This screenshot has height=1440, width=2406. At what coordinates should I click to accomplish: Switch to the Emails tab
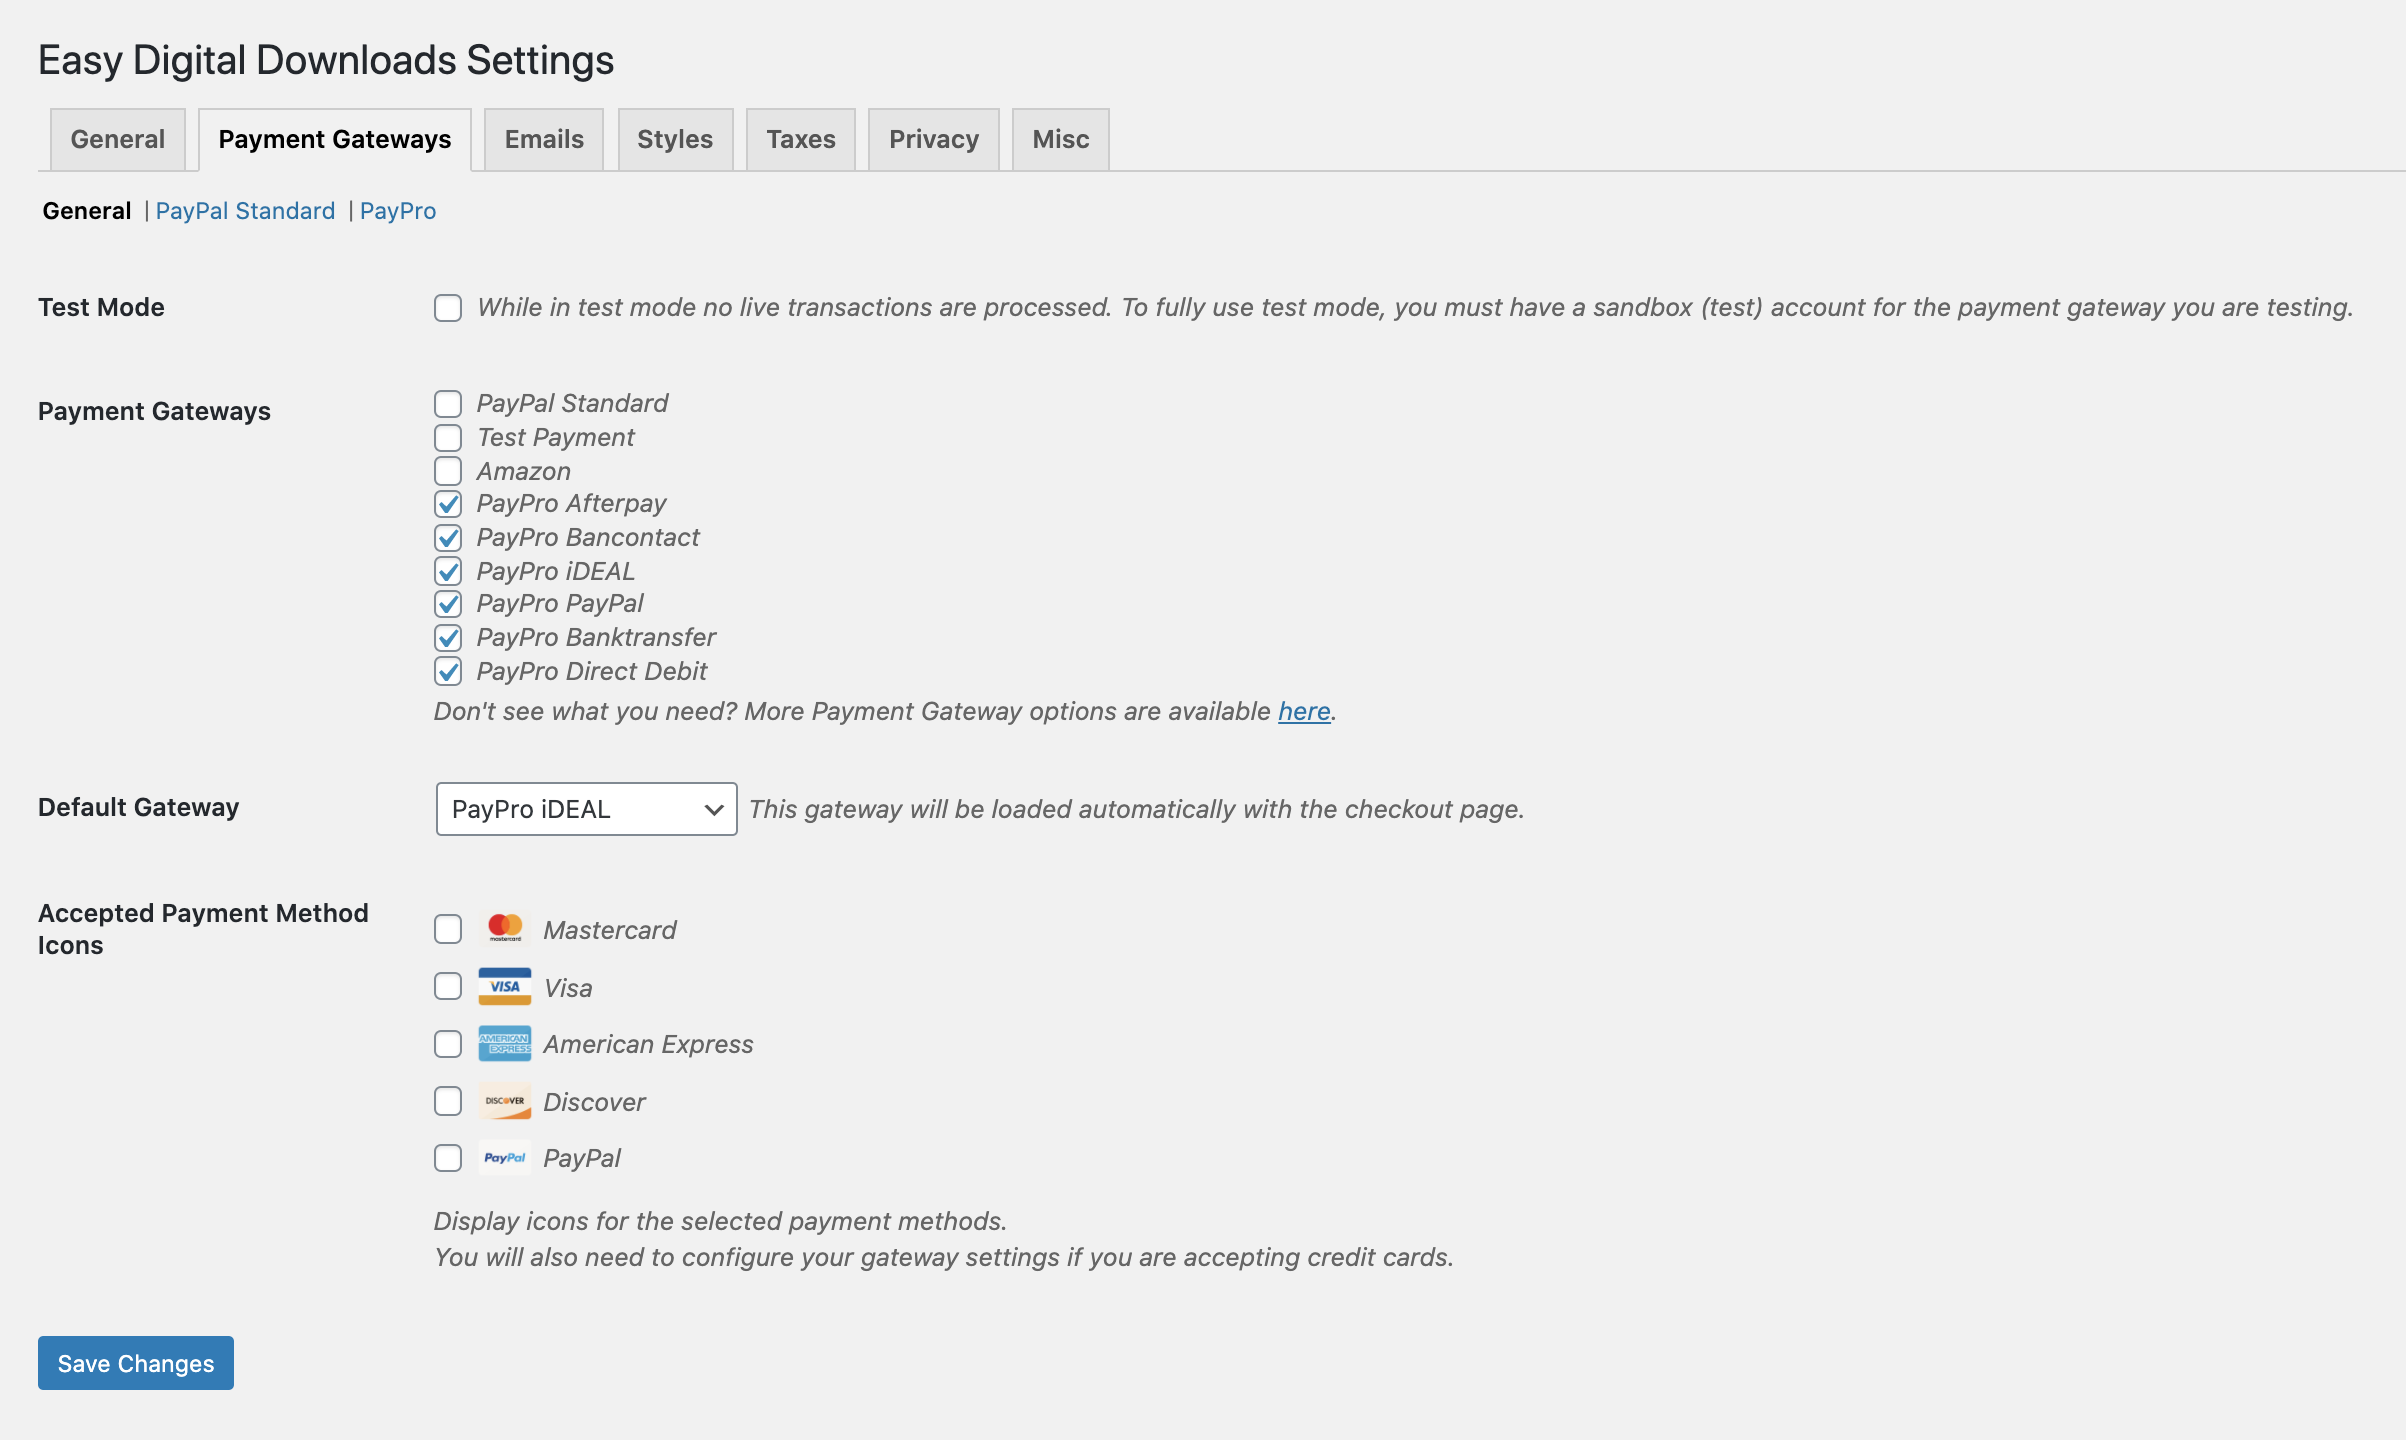click(x=544, y=140)
